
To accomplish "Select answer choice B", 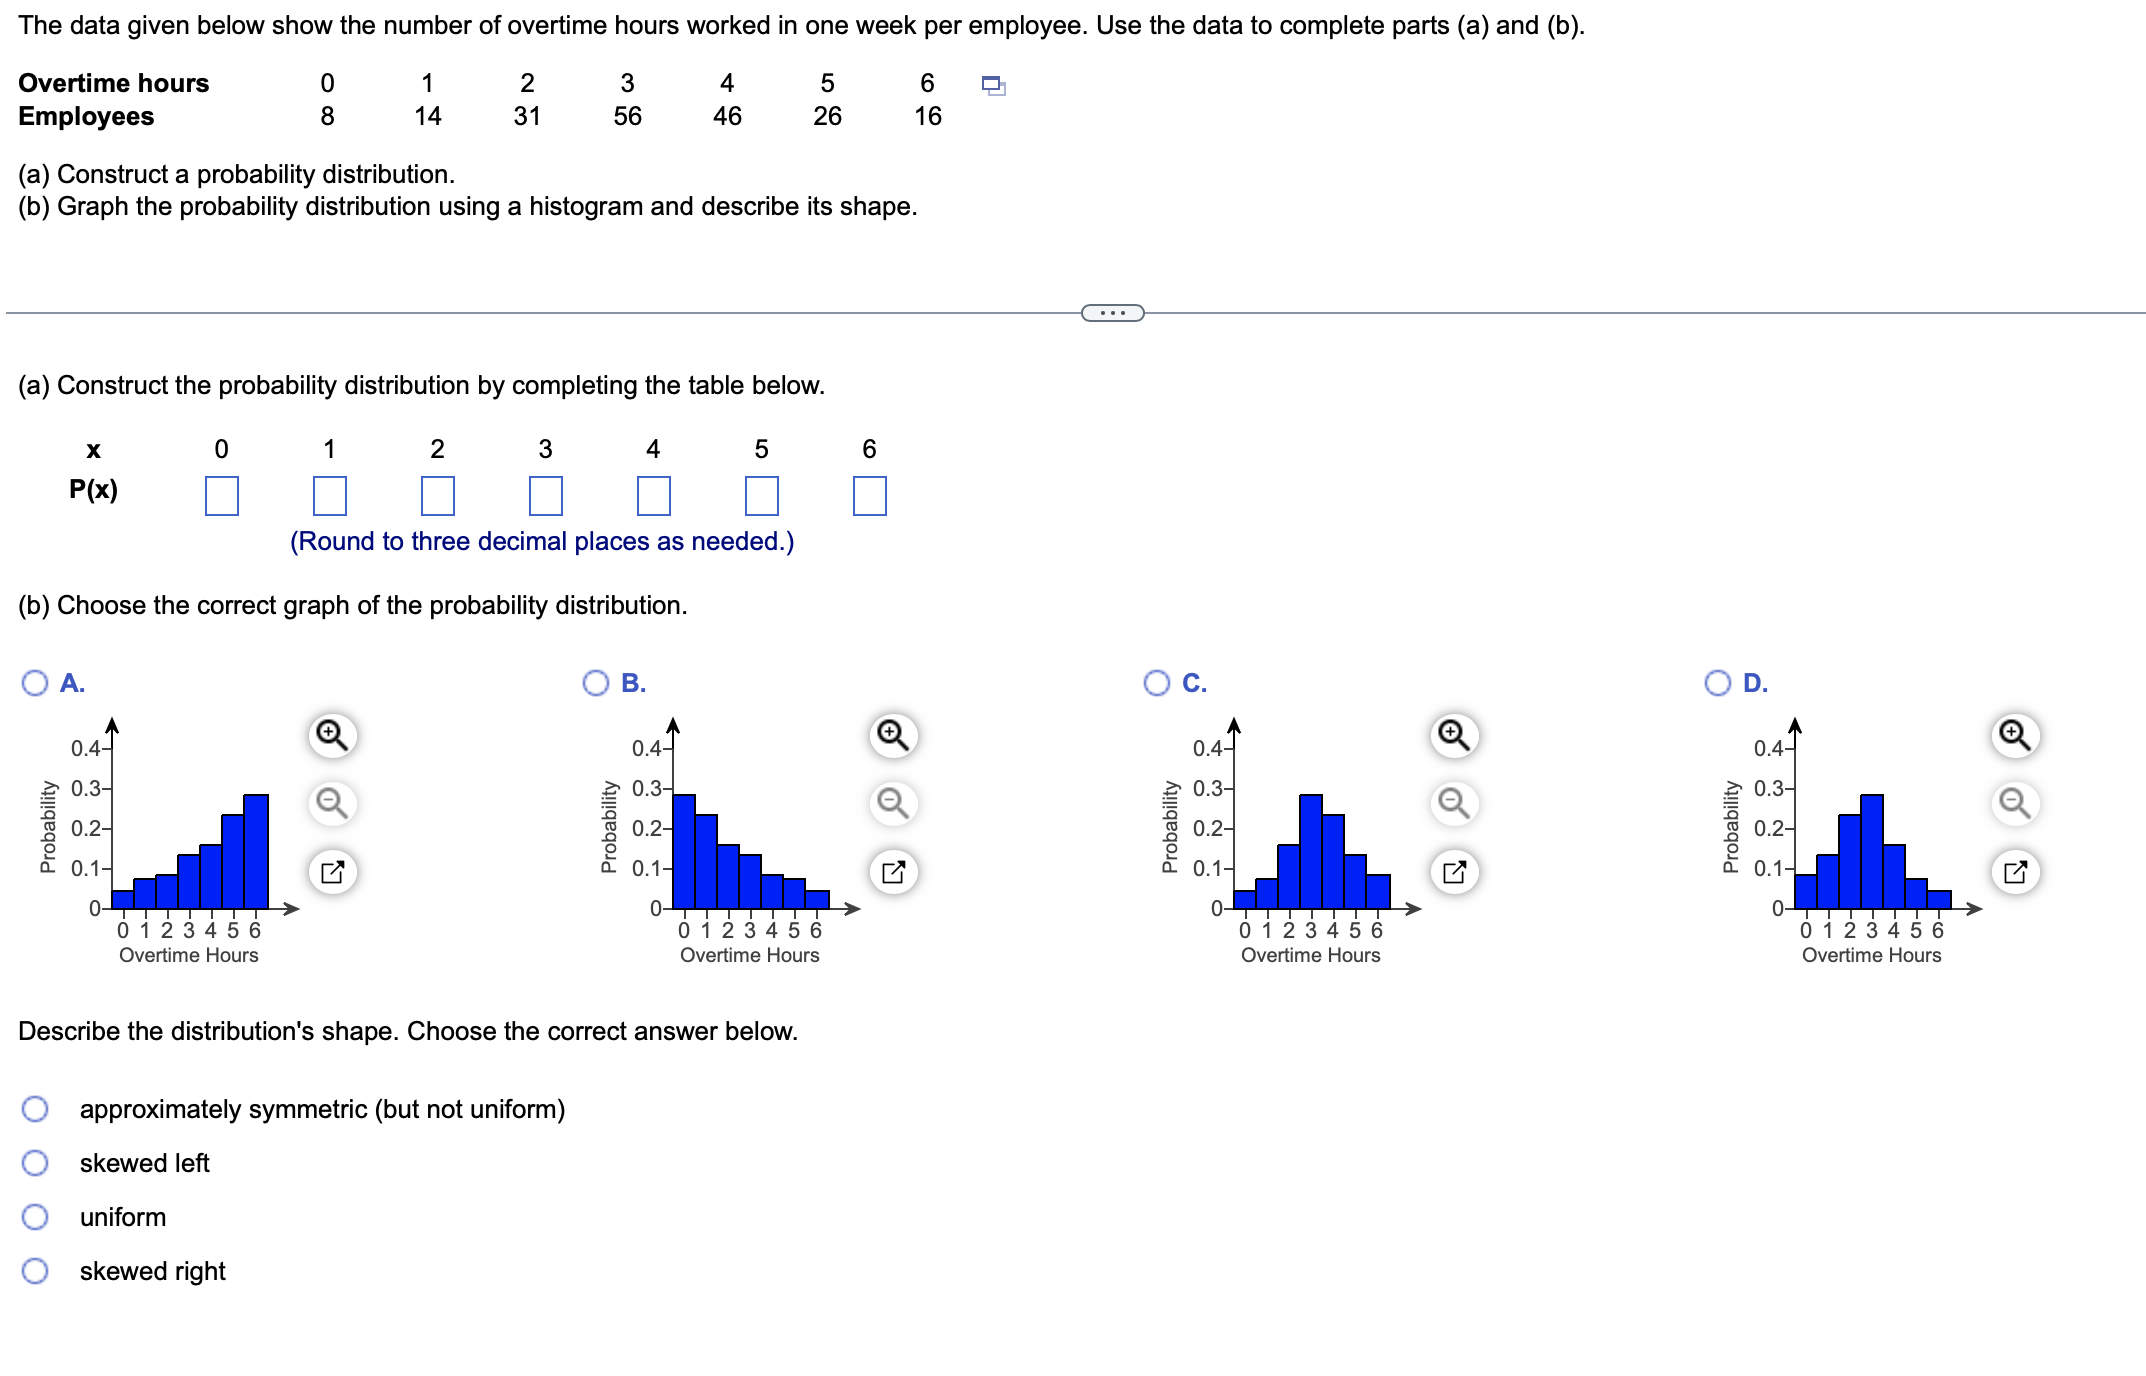I will 596,683.
